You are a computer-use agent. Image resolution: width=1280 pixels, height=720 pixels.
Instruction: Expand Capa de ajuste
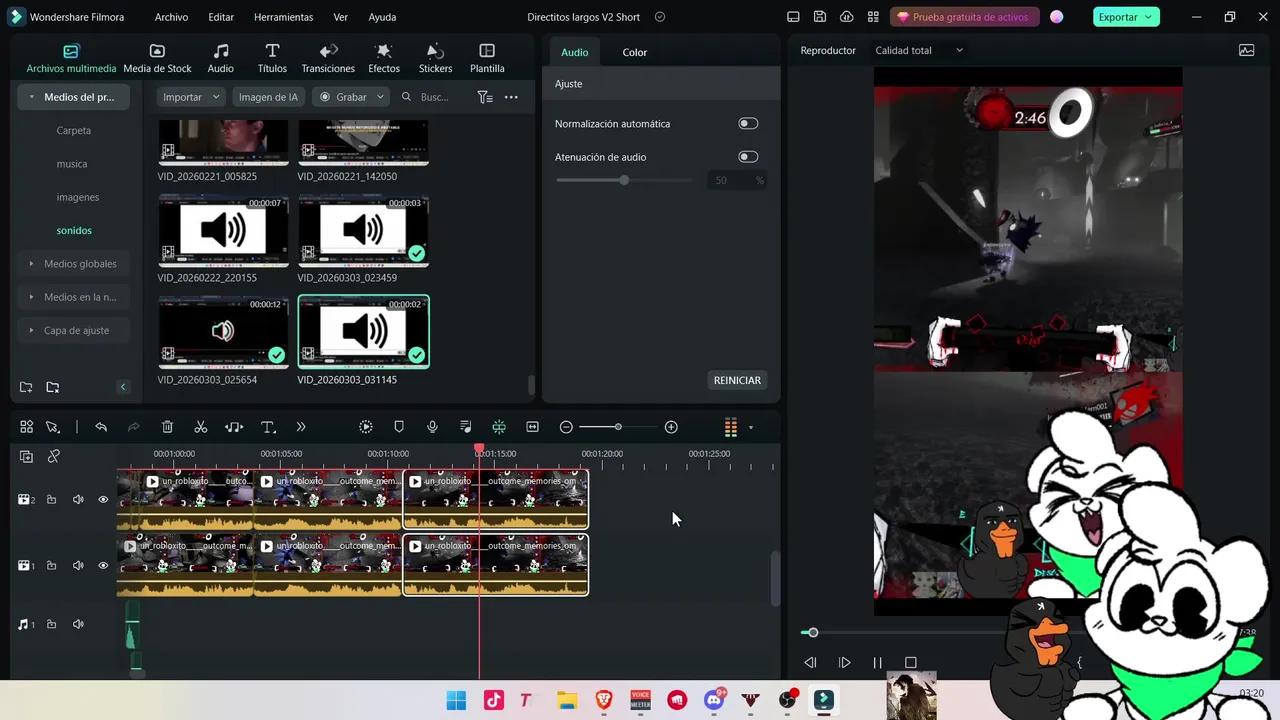[x=32, y=330]
